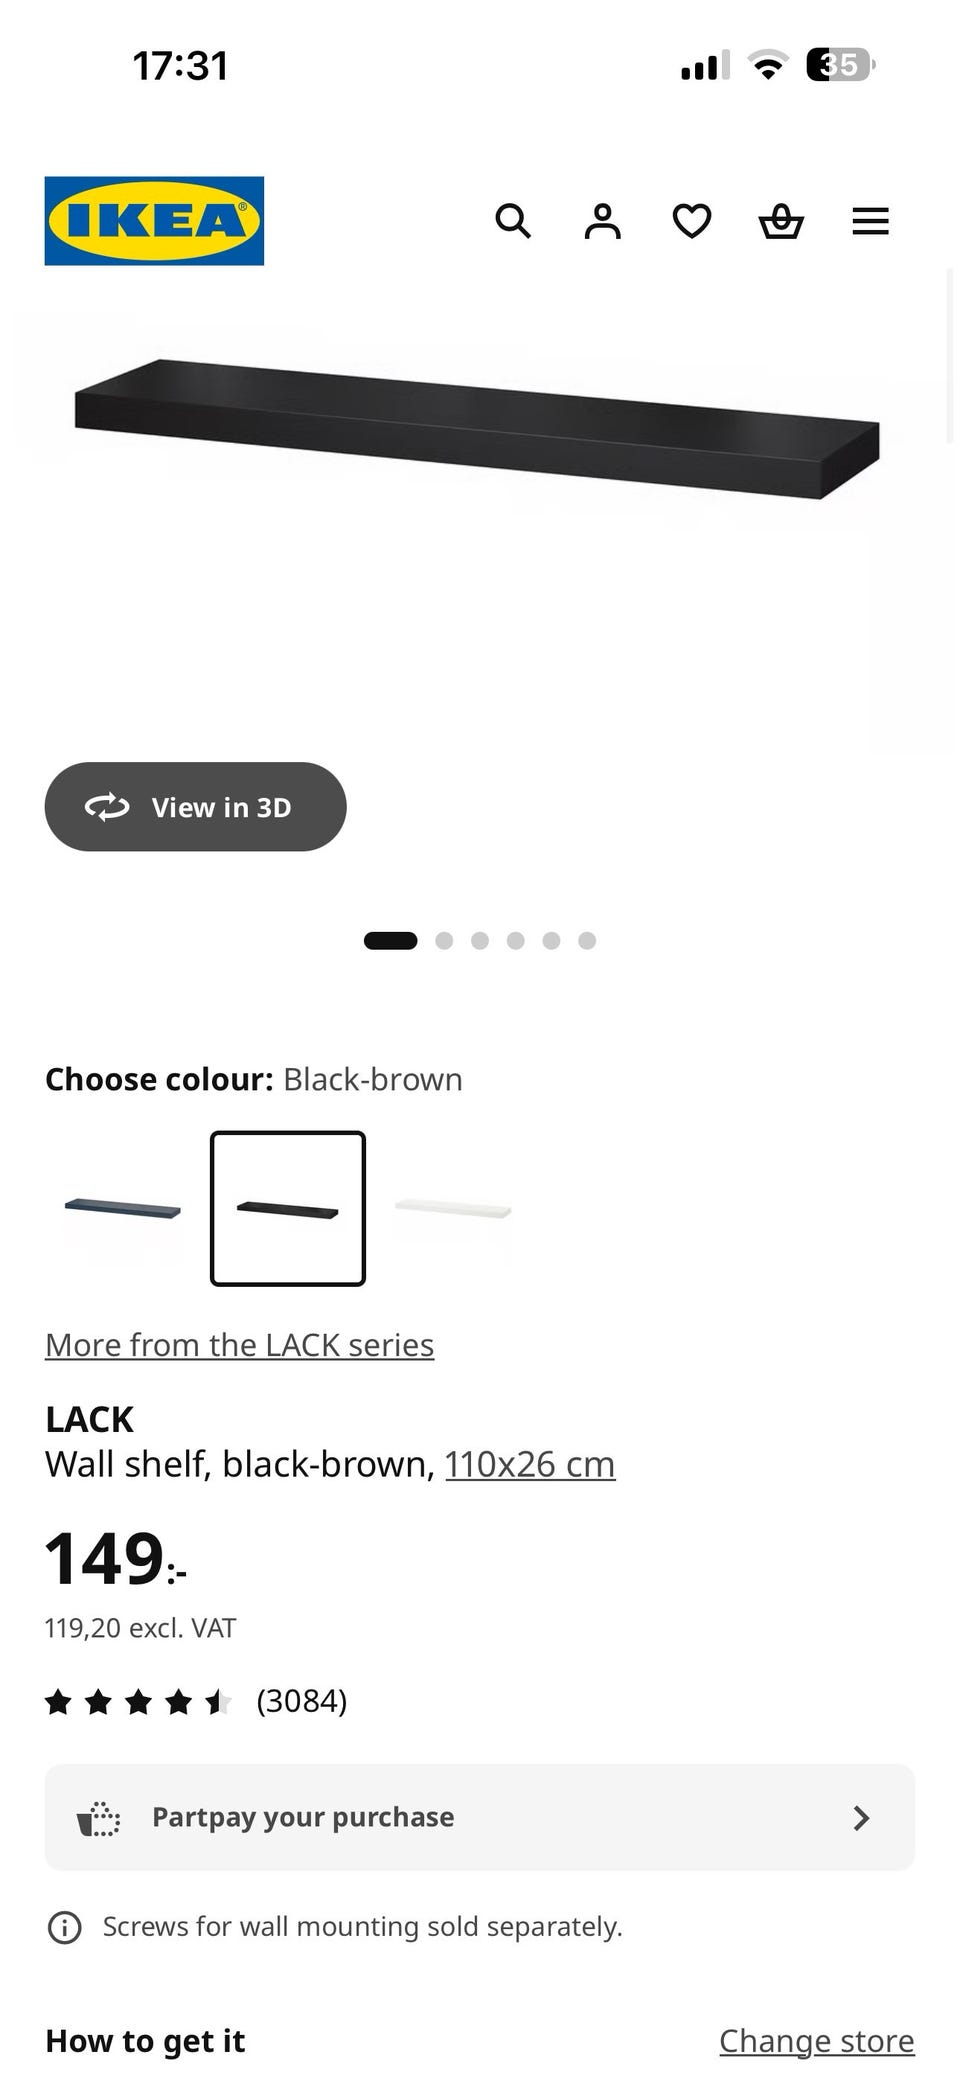The width and height of the screenshot is (960, 2081).
Task: Click the info icon beside screws note
Action: (x=65, y=1927)
